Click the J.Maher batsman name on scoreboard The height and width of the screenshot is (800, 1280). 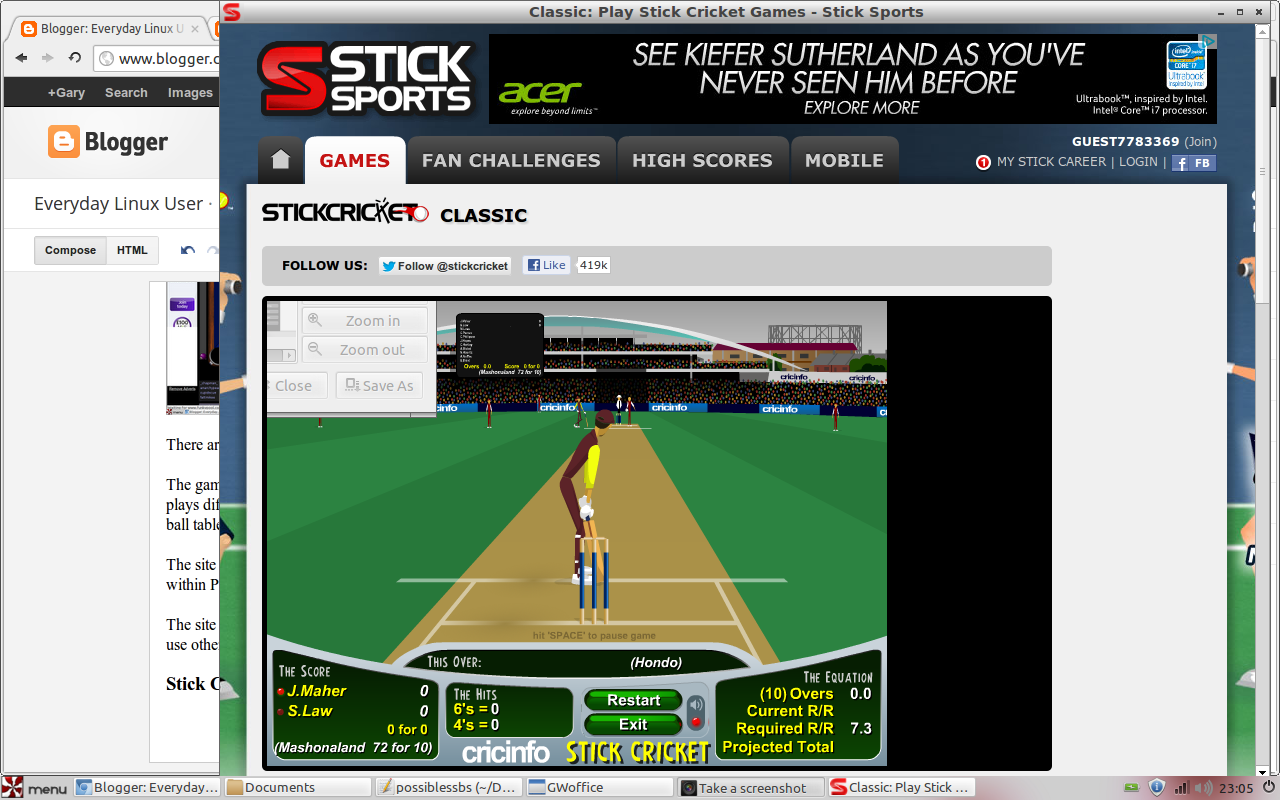tap(317, 691)
